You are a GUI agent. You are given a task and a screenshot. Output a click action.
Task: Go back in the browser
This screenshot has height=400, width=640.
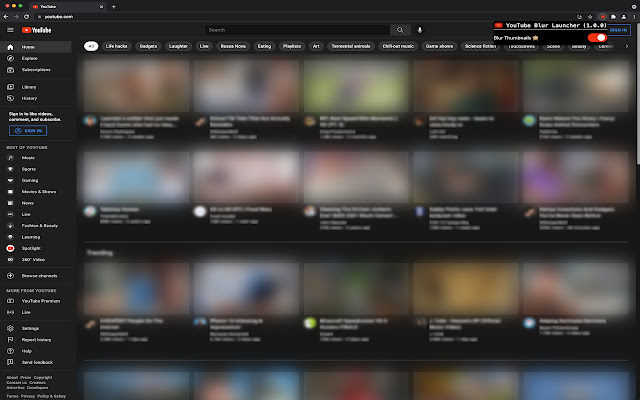6,17
